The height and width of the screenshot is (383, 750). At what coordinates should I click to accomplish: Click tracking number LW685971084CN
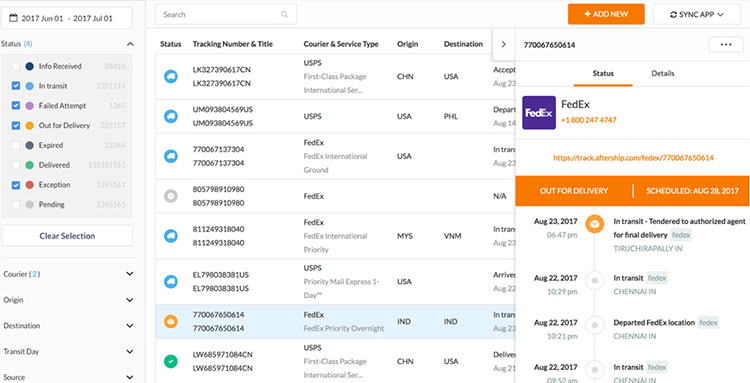[x=222, y=355]
